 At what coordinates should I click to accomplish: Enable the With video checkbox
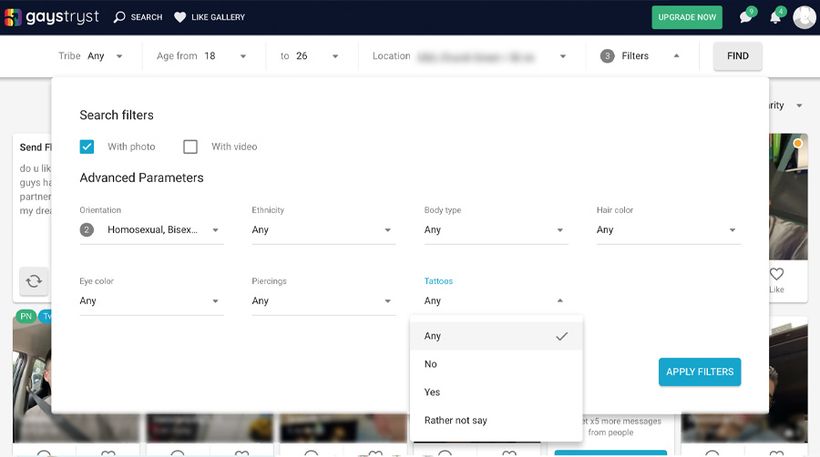pyautogui.click(x=190, y=146)
